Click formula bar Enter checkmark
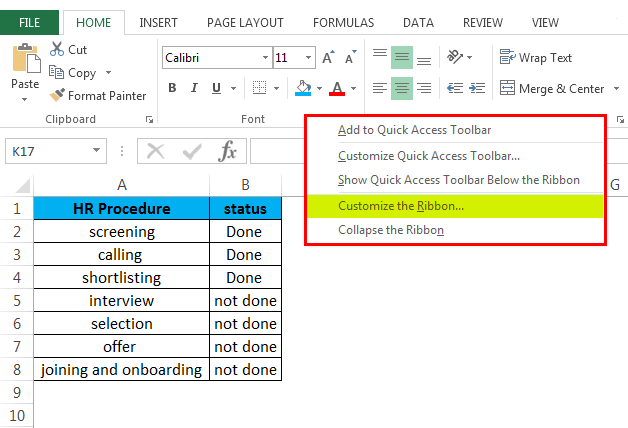628x428 pixels. [192, 151]
